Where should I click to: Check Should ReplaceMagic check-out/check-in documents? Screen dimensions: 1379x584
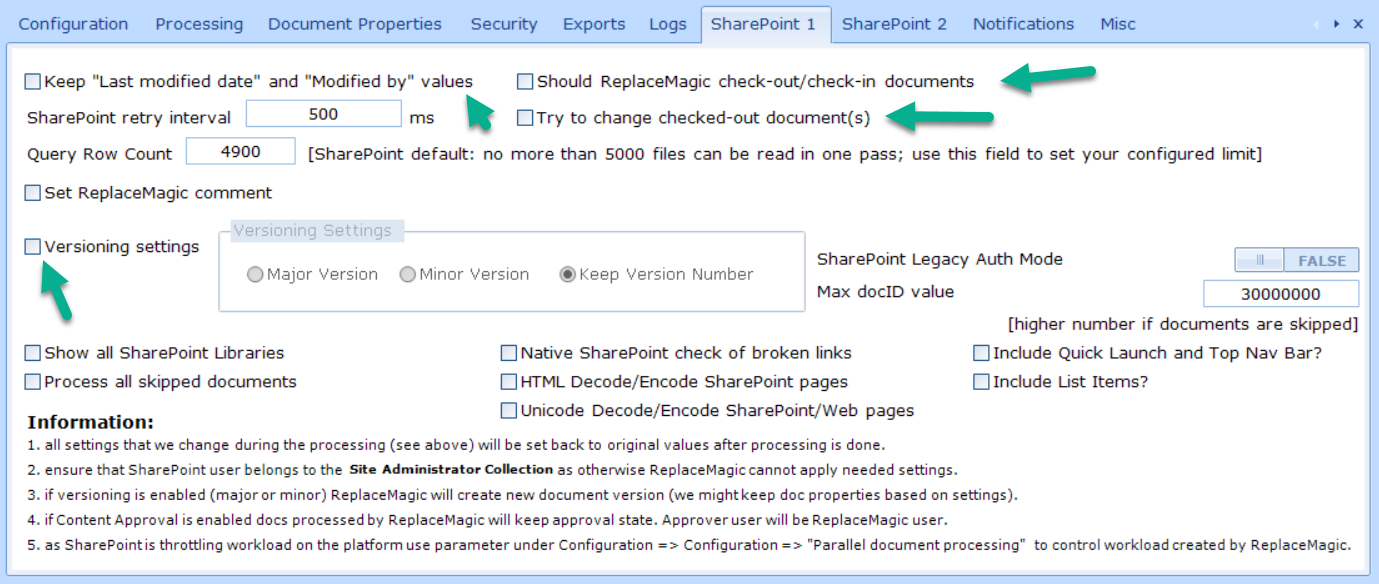pyautogui.click(x=525, y=82)
